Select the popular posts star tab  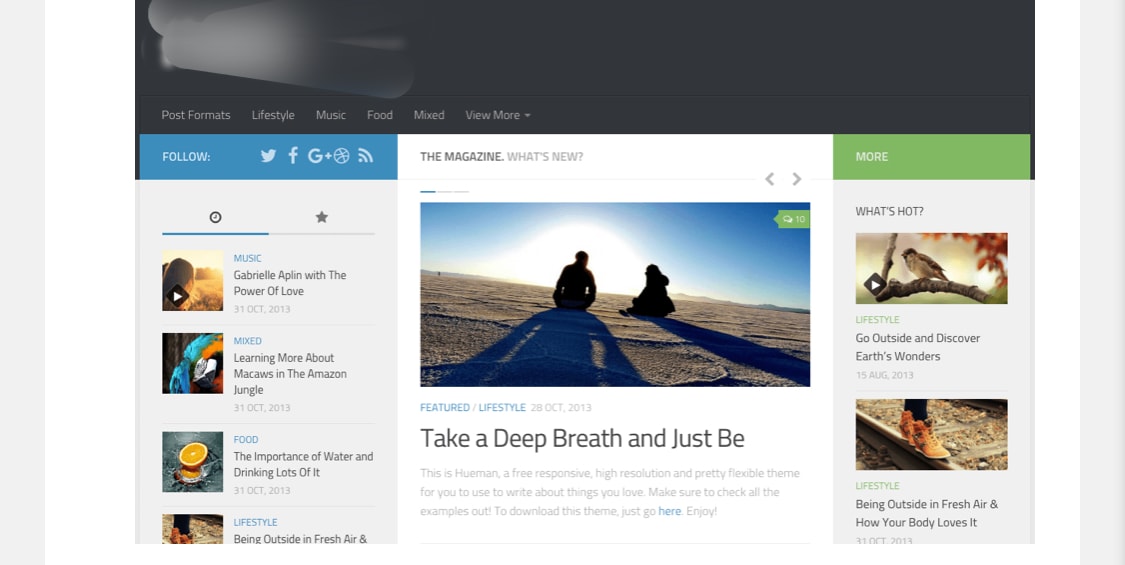click(321, 217)
